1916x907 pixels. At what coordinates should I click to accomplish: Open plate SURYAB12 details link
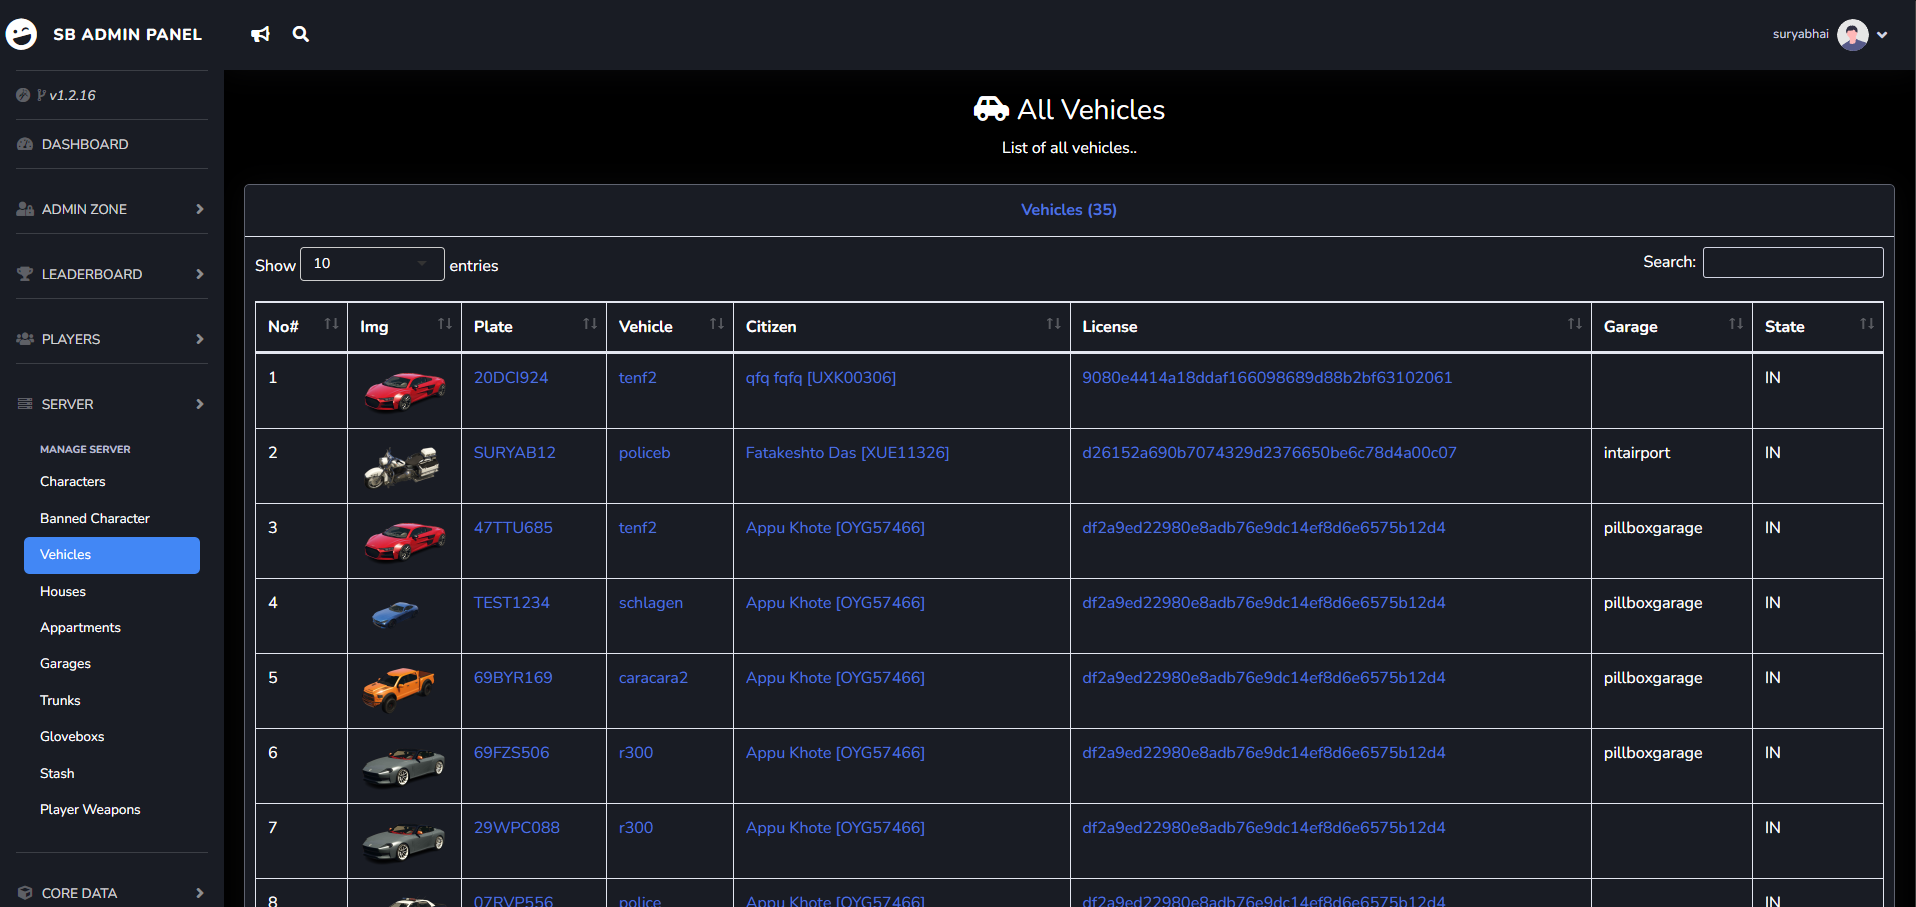point(514,452)
